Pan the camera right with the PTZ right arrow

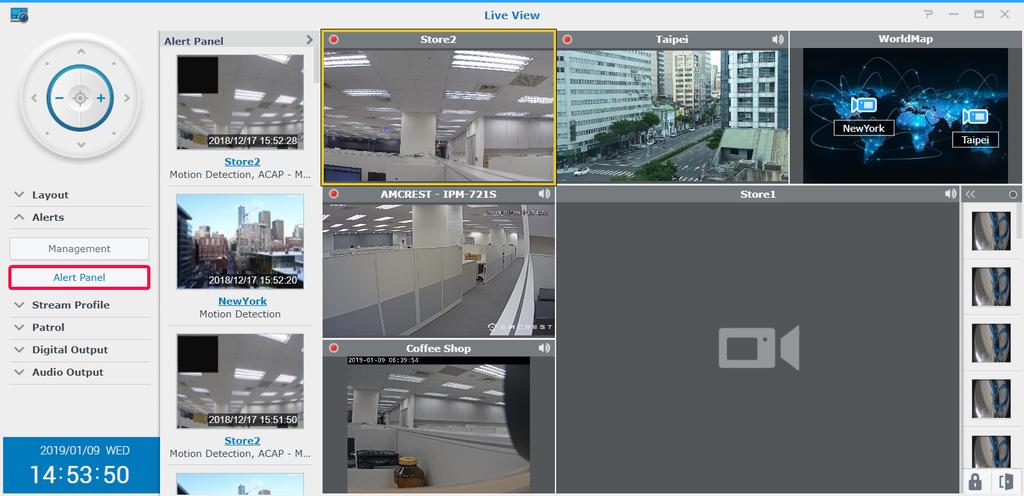127,99
